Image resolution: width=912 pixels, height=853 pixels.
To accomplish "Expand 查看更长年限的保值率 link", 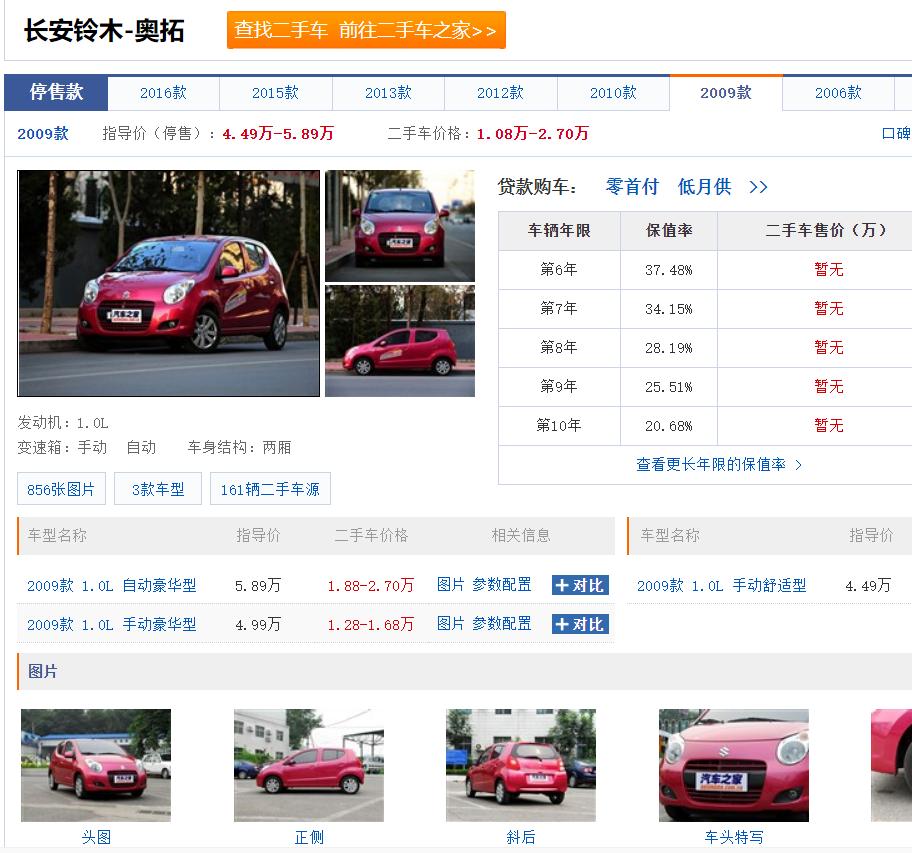I will click(719, 464).
